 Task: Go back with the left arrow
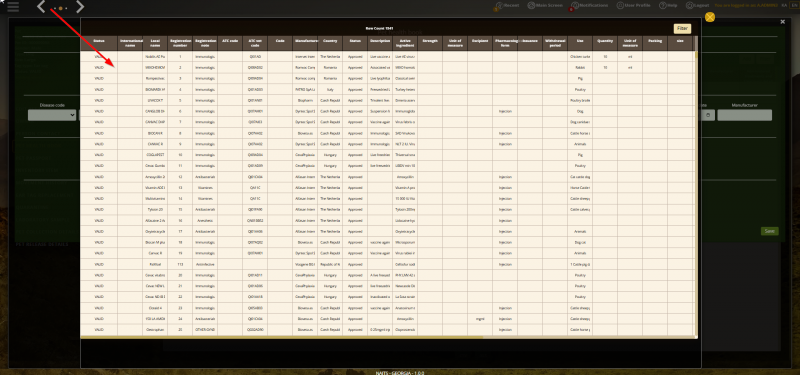[41, 7]
